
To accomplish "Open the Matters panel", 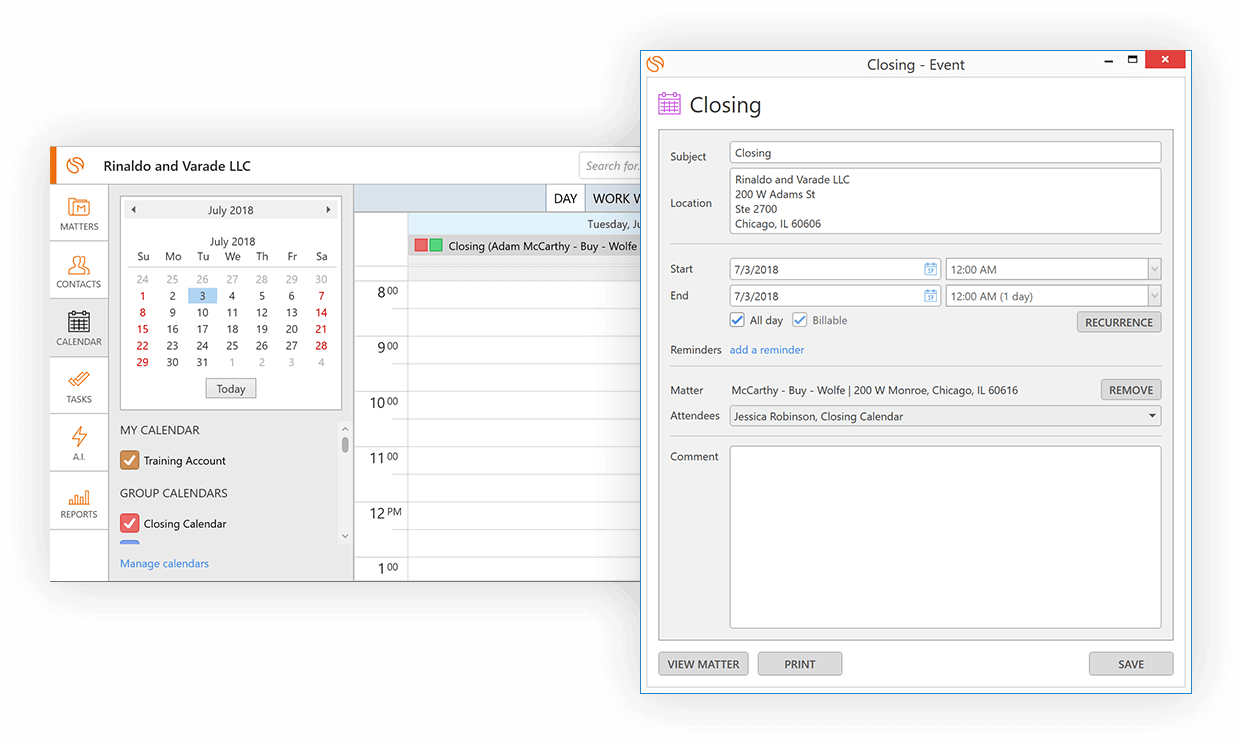I will pos(79,211).
